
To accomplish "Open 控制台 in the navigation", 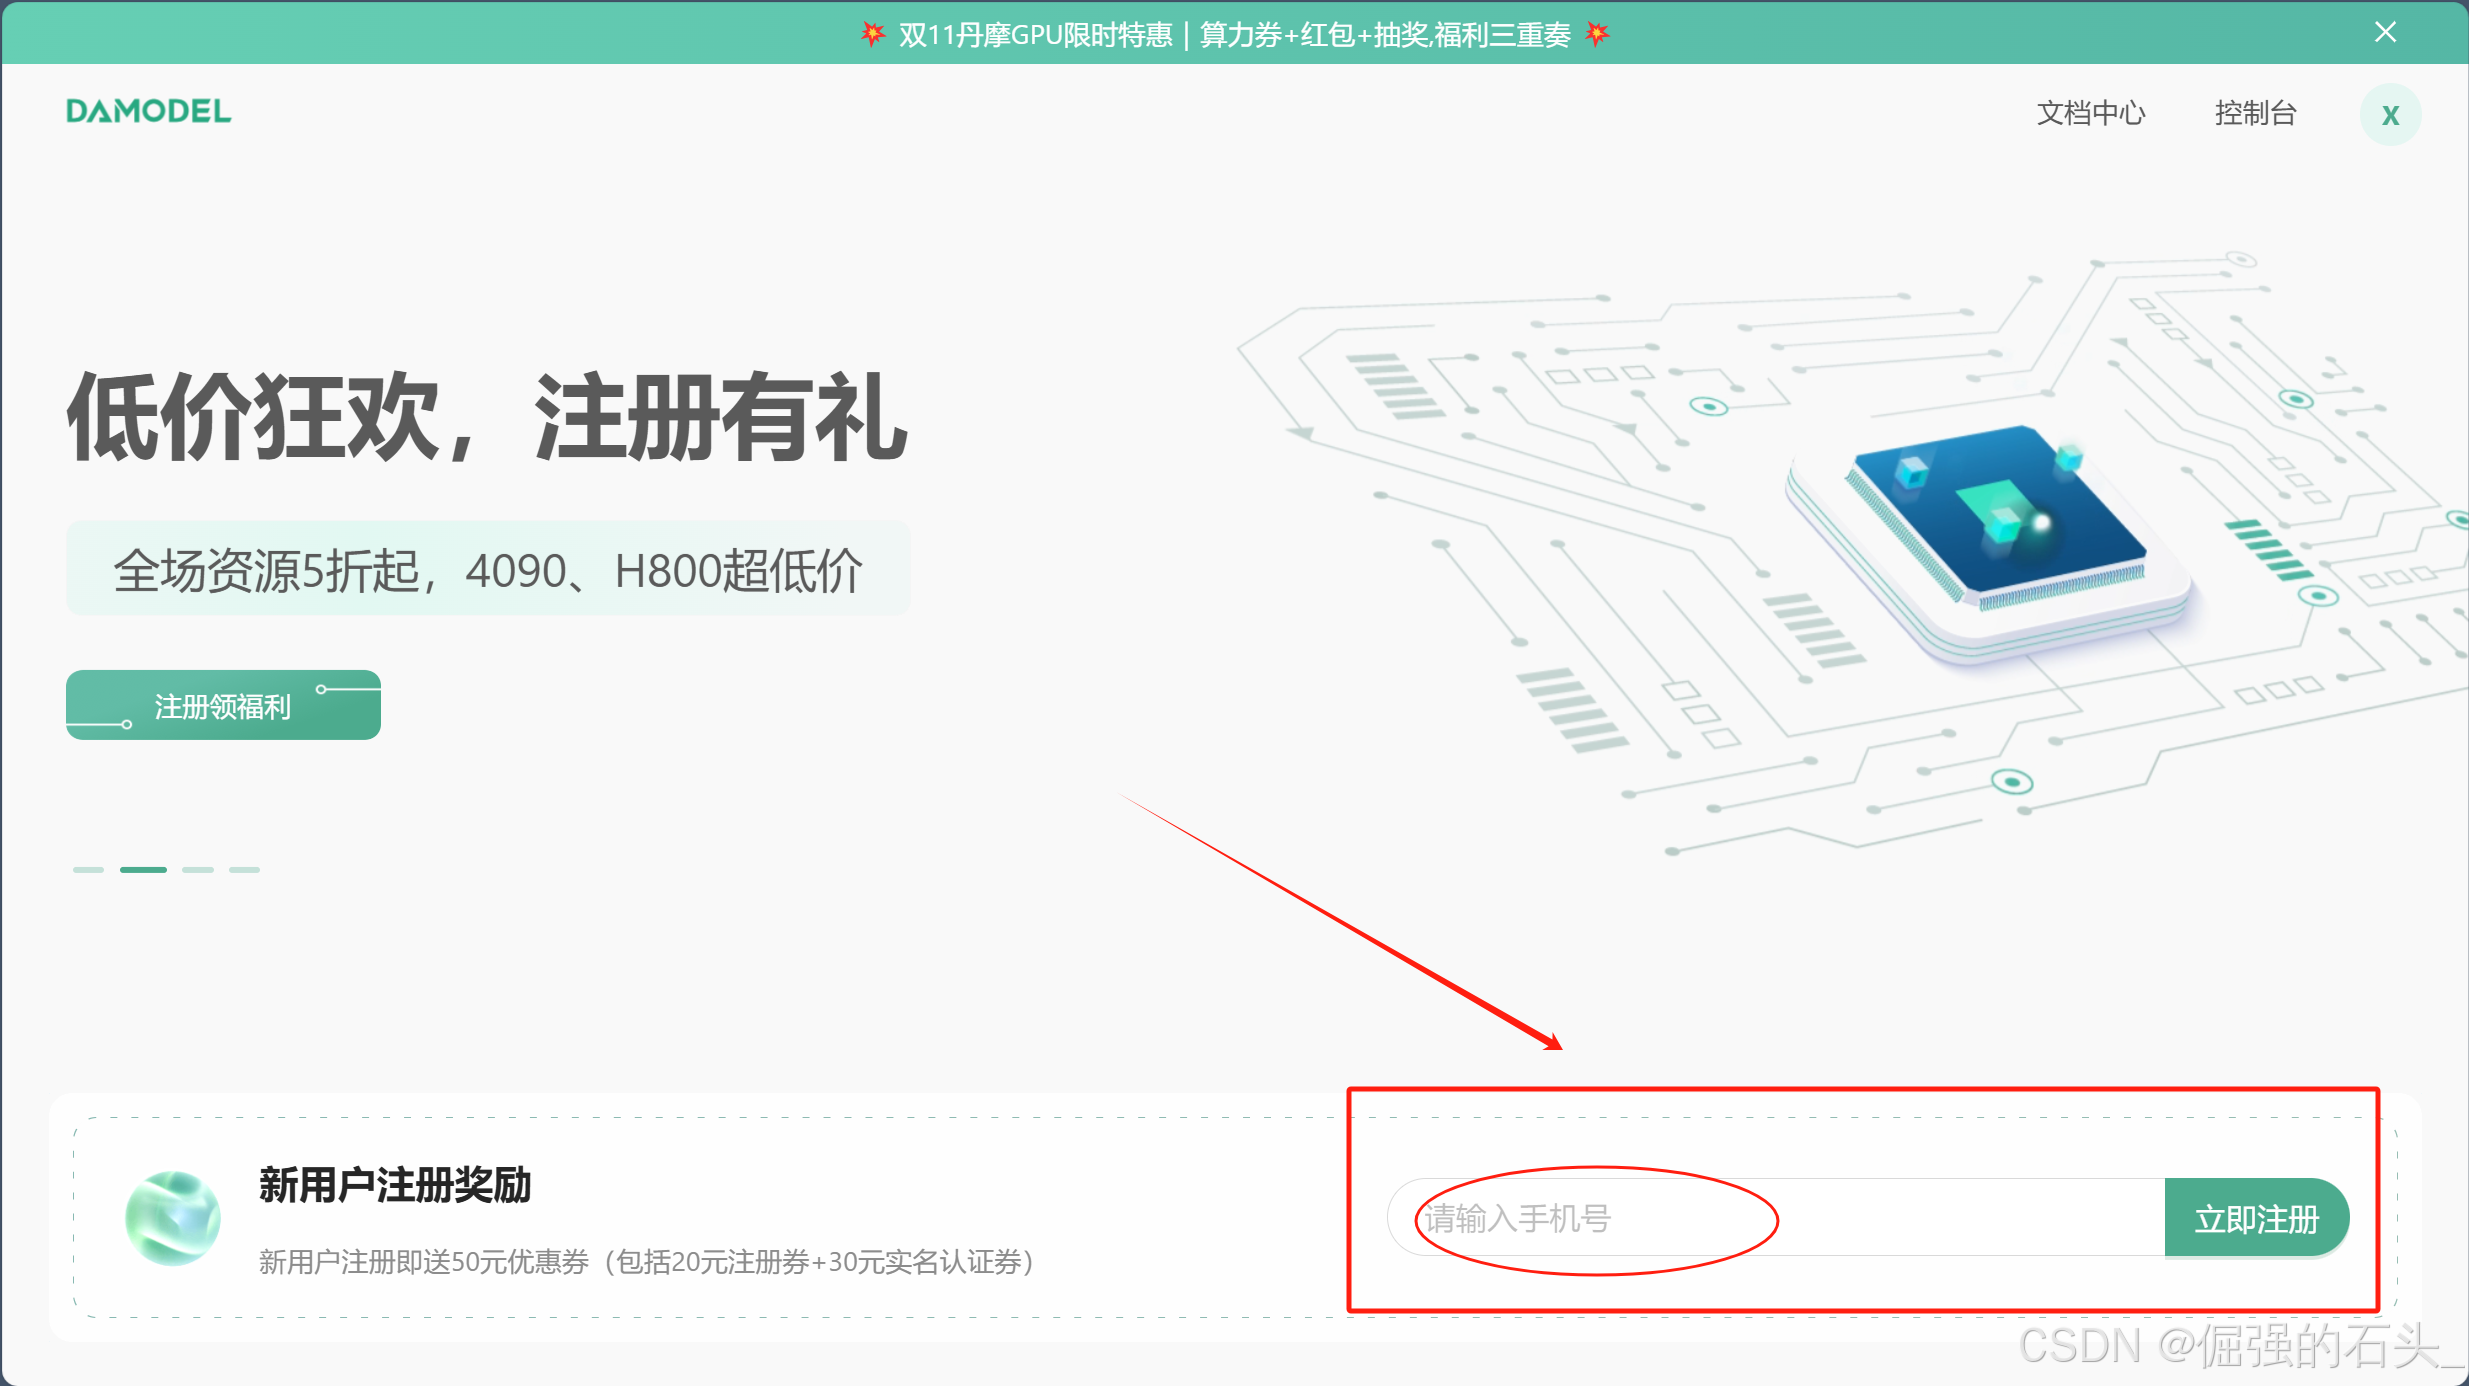I will 2255,113.
